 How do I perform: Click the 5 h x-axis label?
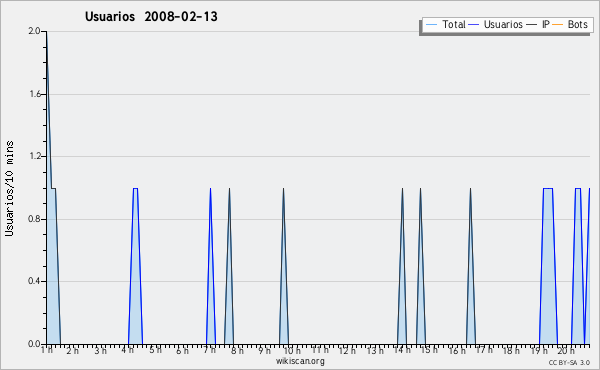[x=155, y=350]
